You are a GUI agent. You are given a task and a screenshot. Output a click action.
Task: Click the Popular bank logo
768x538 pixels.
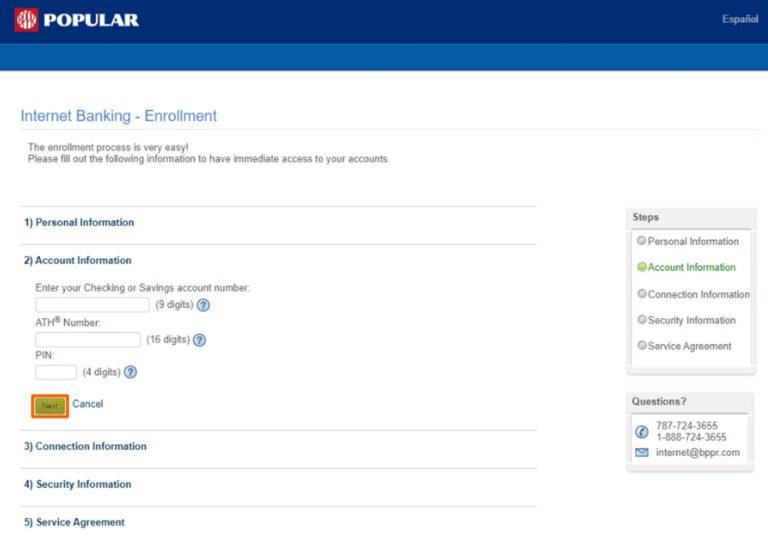tap(77, 20)
